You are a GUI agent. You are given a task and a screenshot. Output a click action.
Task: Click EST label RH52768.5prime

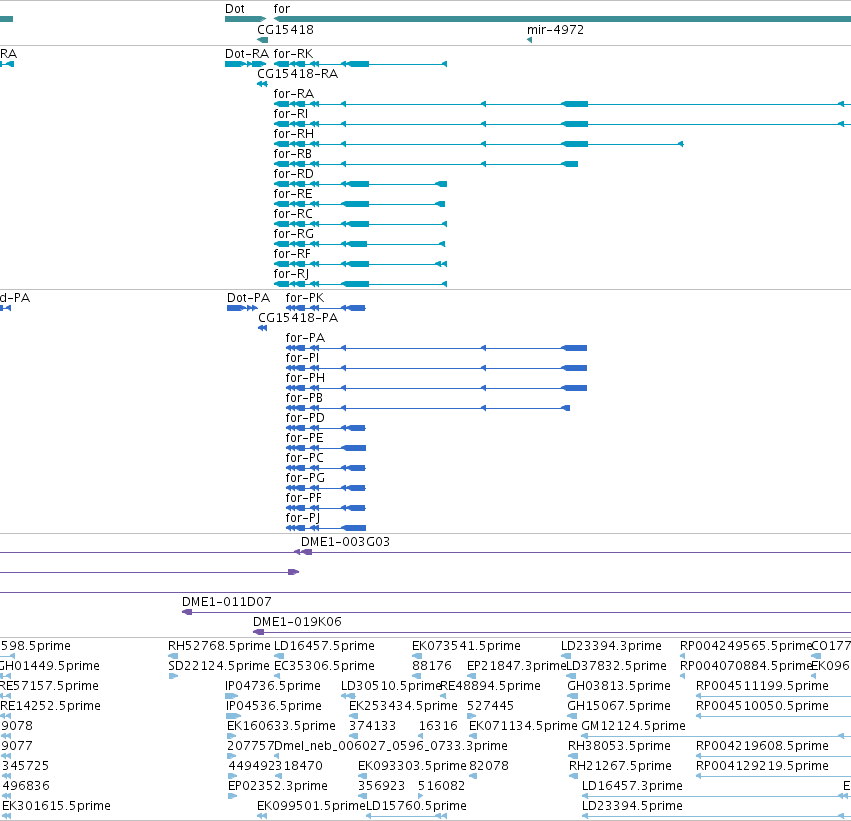pyautogui.click(x=219, y=646)
